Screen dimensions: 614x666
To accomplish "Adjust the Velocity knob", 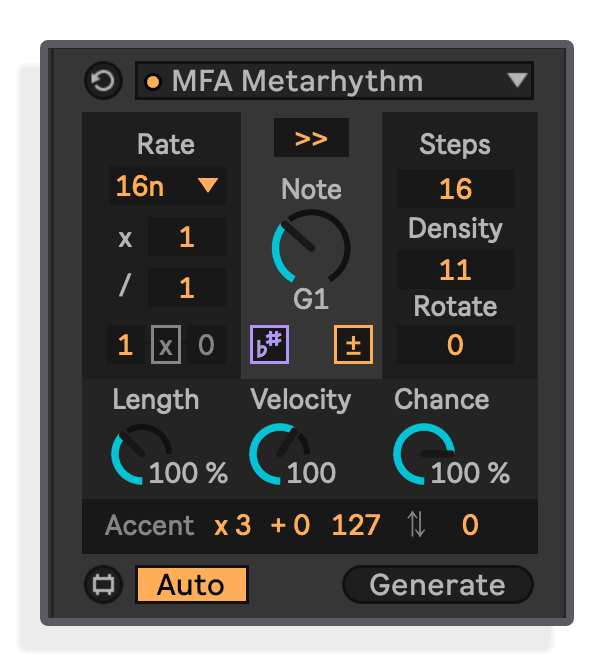I will click(x=279, y=454).
